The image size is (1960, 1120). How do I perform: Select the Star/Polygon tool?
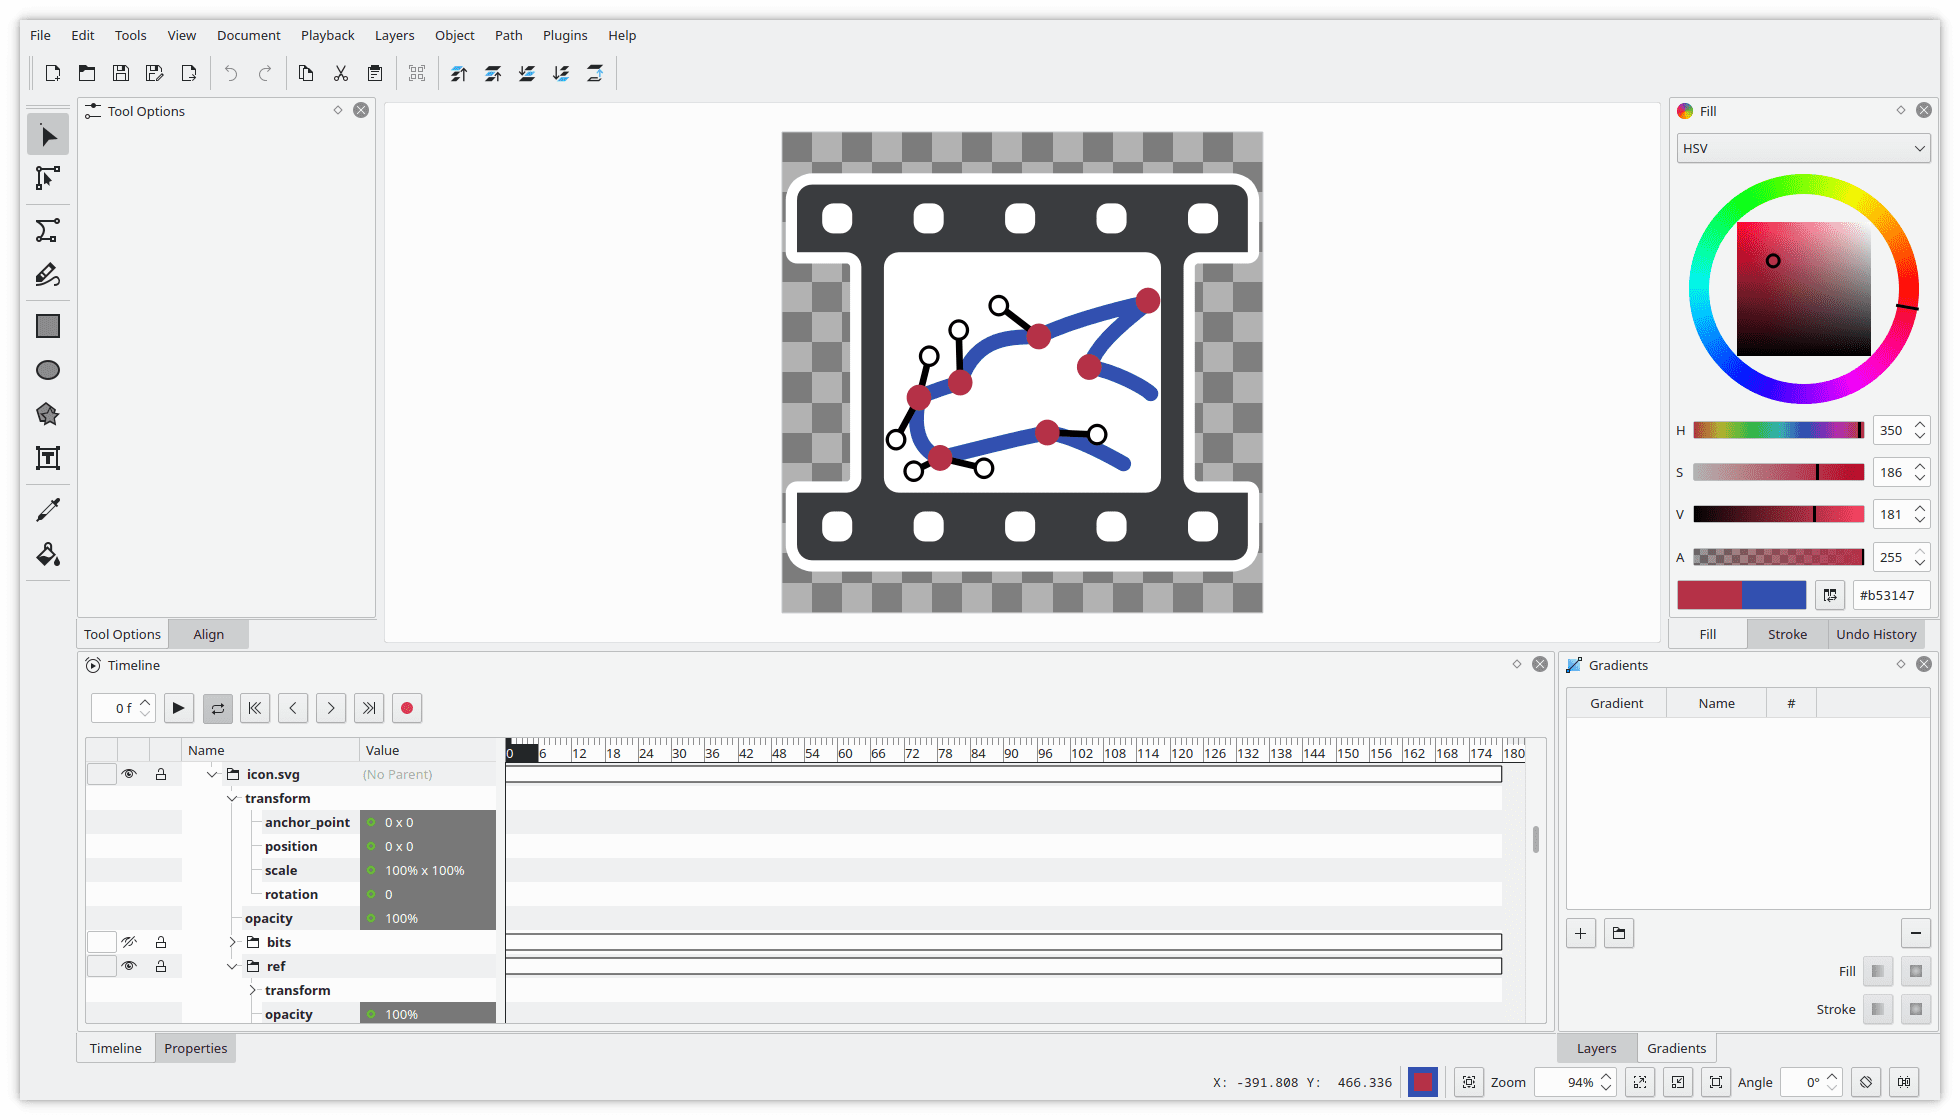[x=48, y=413]
